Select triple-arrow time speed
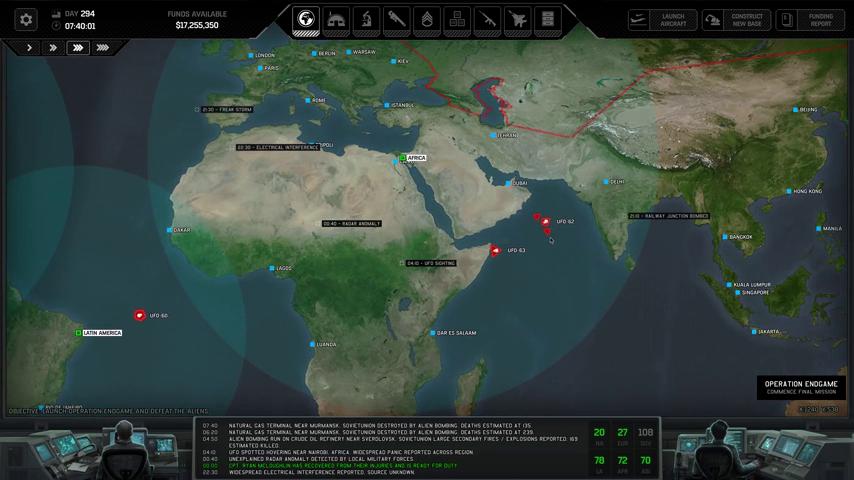This screenshot has height=480, width=854. [77, 47]
